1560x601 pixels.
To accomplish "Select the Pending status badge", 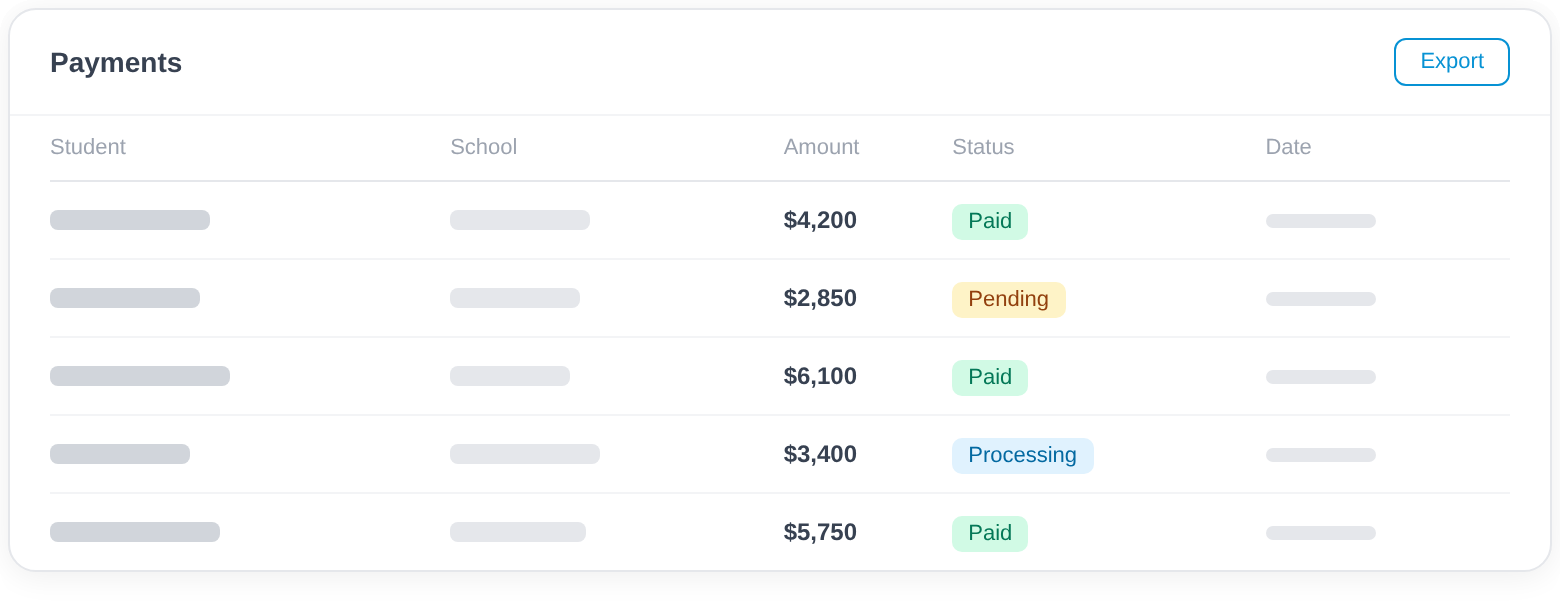I will (1008, 299).
